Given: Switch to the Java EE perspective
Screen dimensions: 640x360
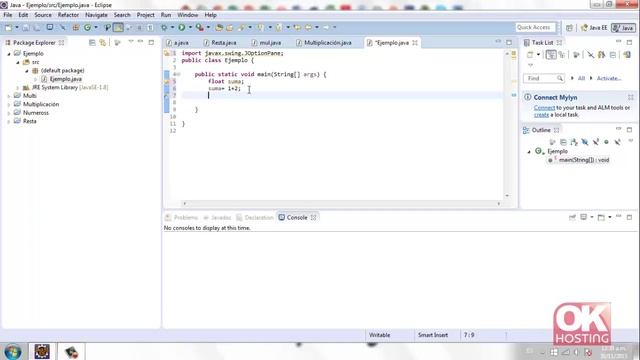Looking at the screenshot, I should pyautogui.click(x=594, y=28).
